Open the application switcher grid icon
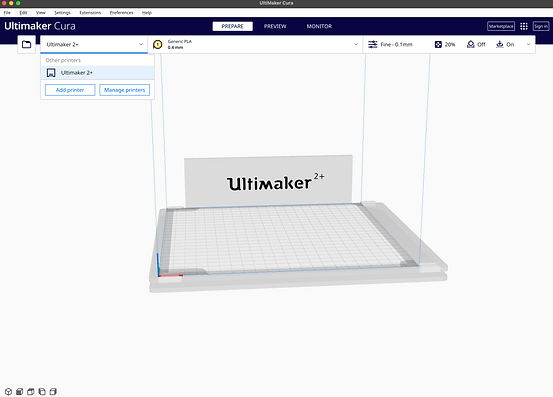Image resolution: width=553 pixels, height=397 pixels. [x=524, y=26]
